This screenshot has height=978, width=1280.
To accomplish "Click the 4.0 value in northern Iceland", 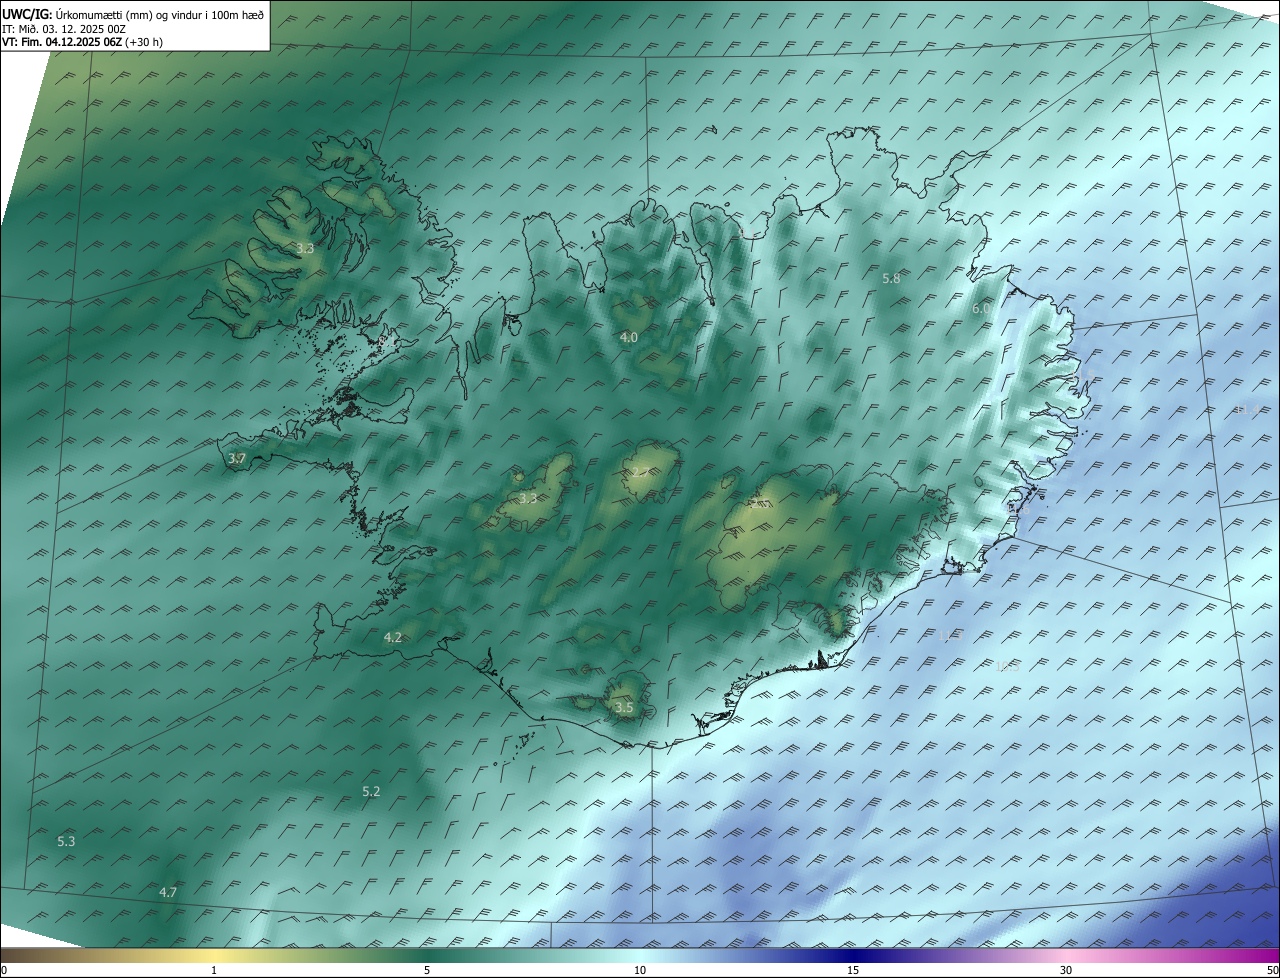I will click(628, 338).
